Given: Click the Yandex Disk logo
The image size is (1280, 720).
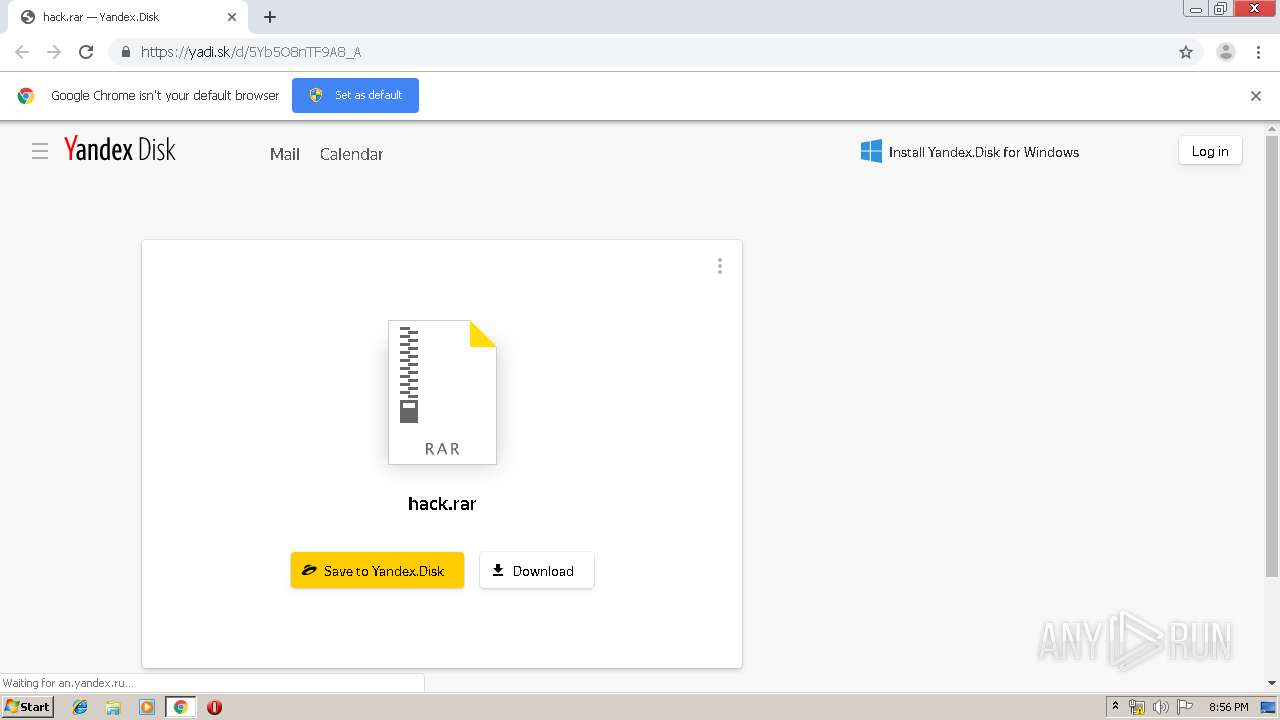Looking at the screenshot, I should tap(120, 150).
